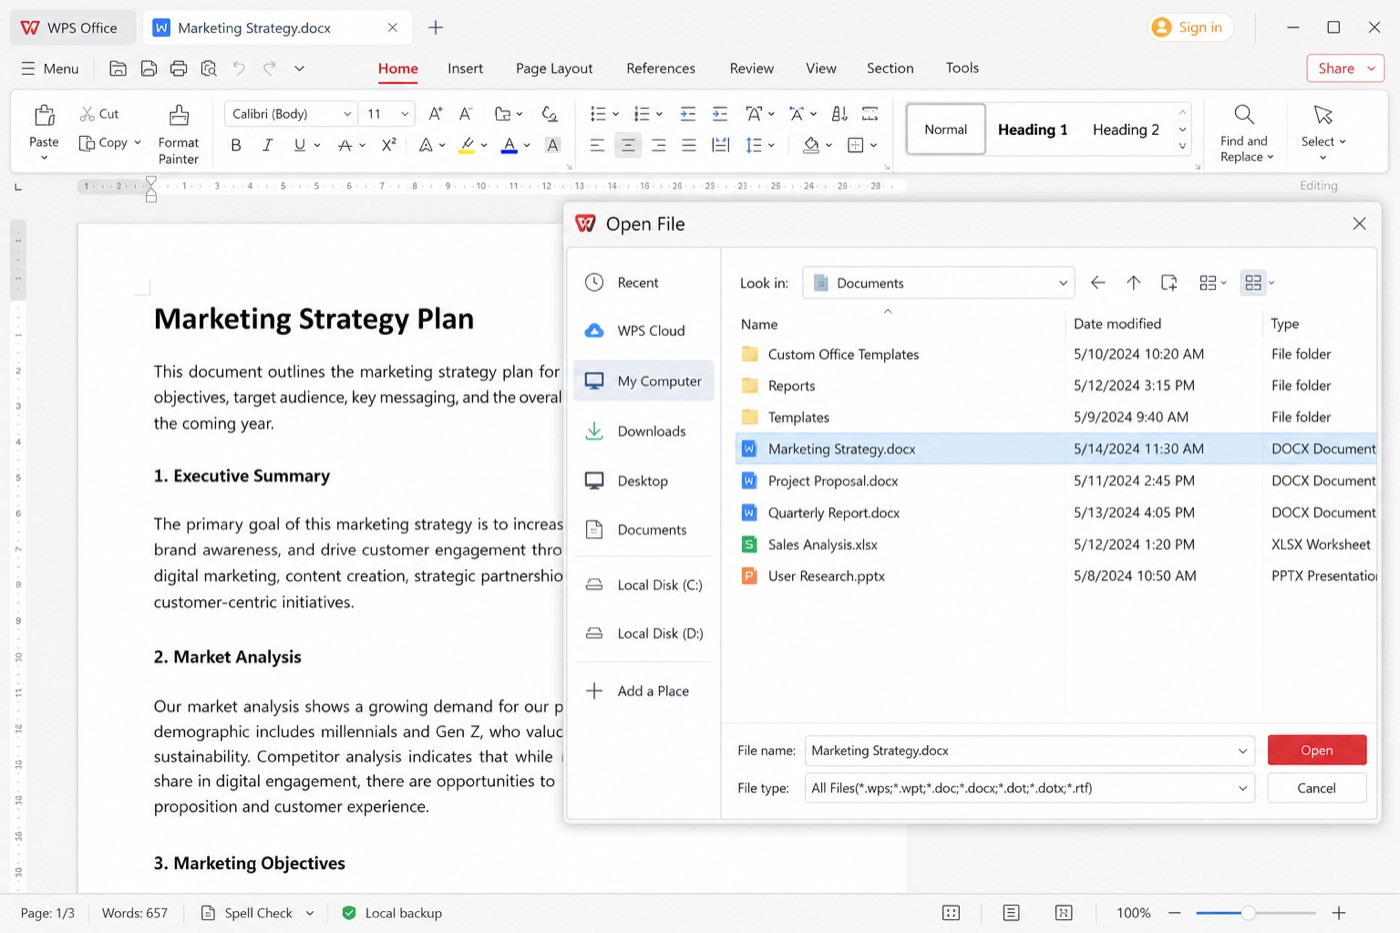Open the font size 11 dropdown
1400x933 pixels.
(x=405, y=114)
